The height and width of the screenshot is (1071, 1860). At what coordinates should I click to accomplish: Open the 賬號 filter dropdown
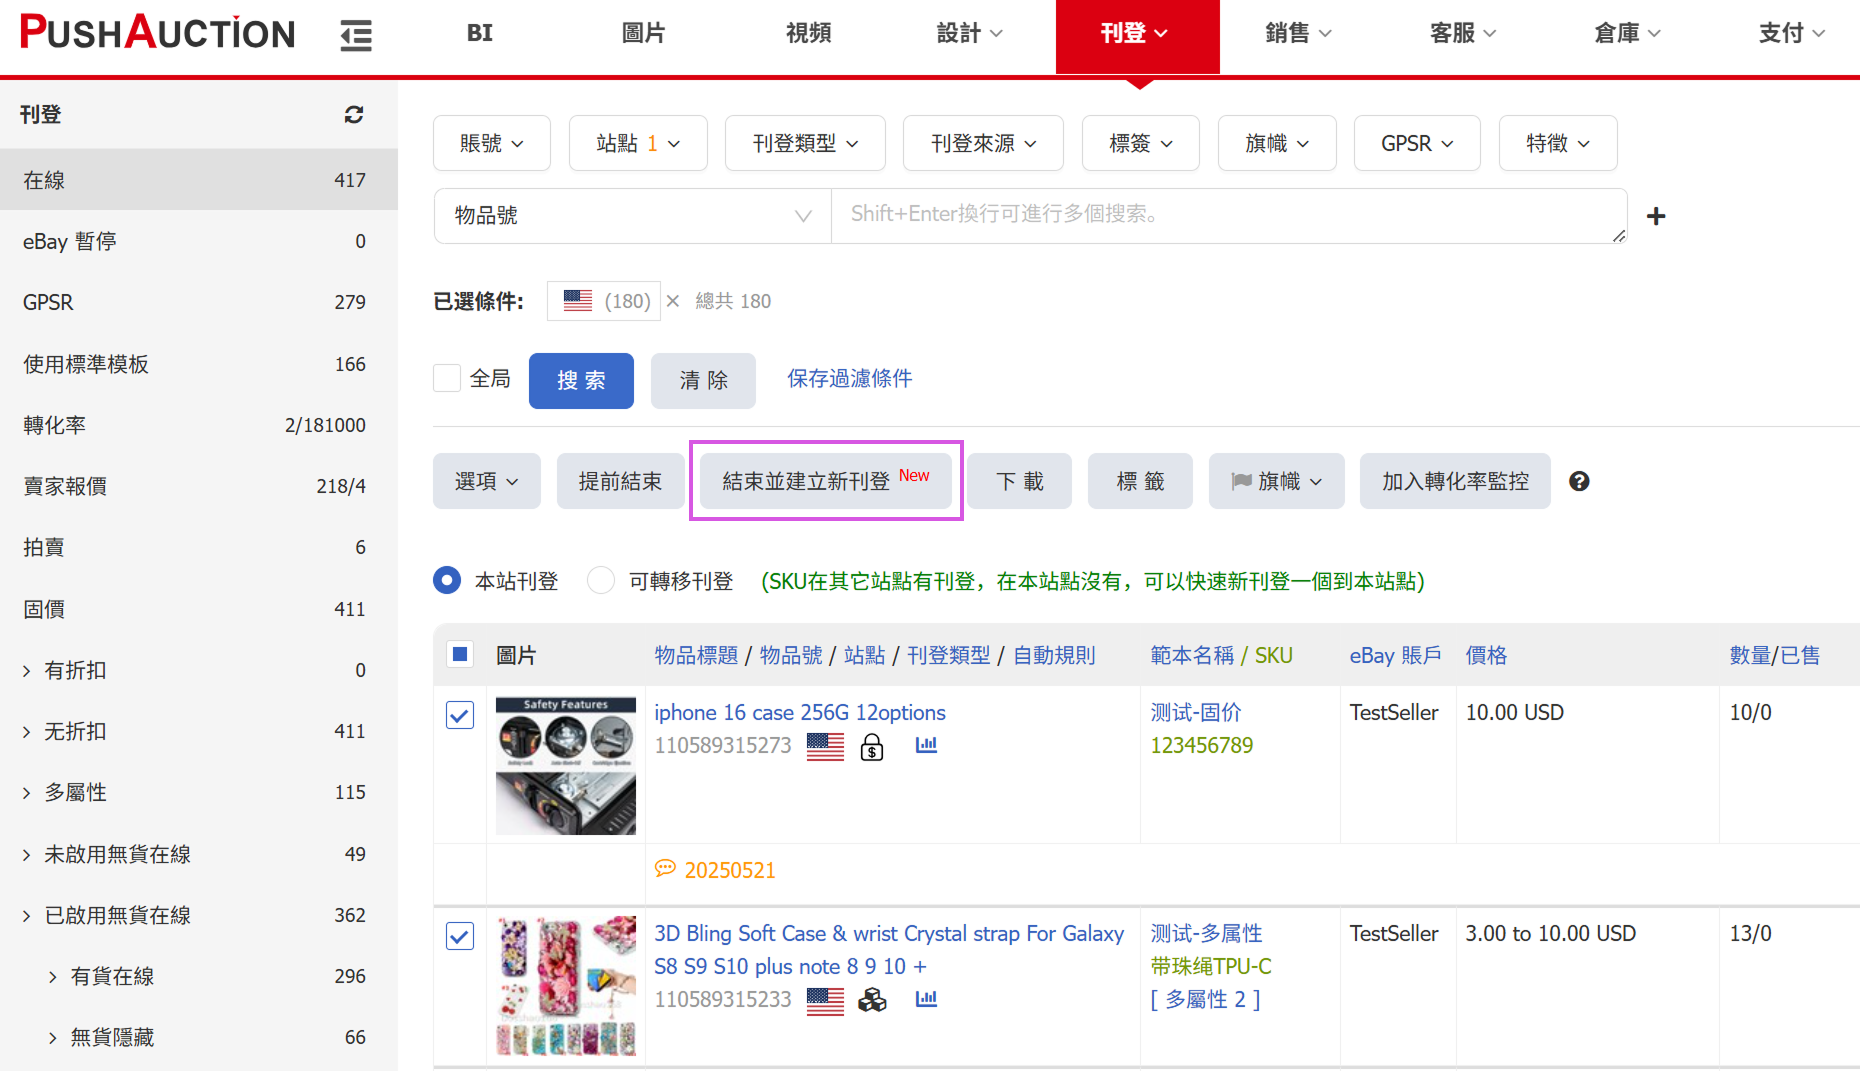[491, 144]
